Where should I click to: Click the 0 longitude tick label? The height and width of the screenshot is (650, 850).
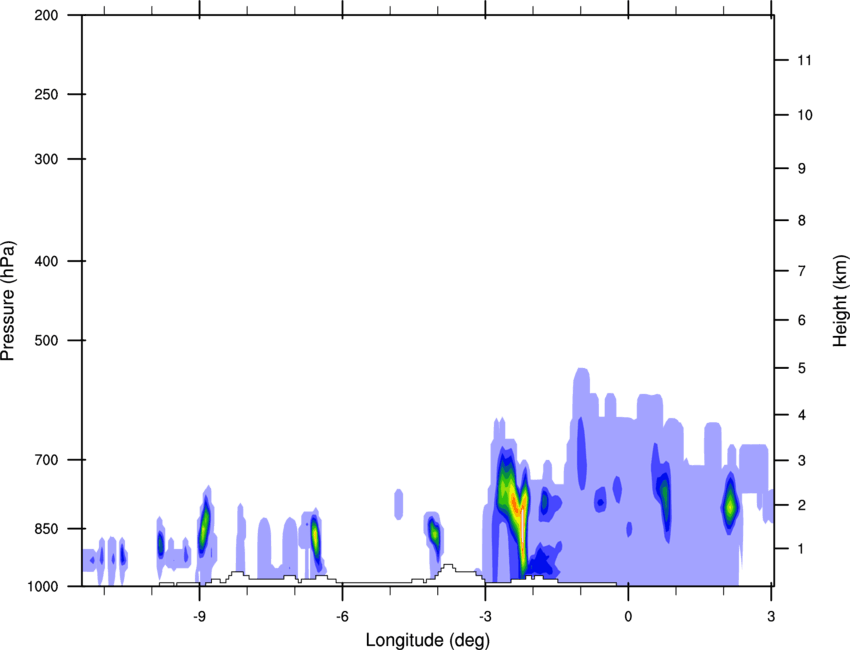[x=628, y=617]
